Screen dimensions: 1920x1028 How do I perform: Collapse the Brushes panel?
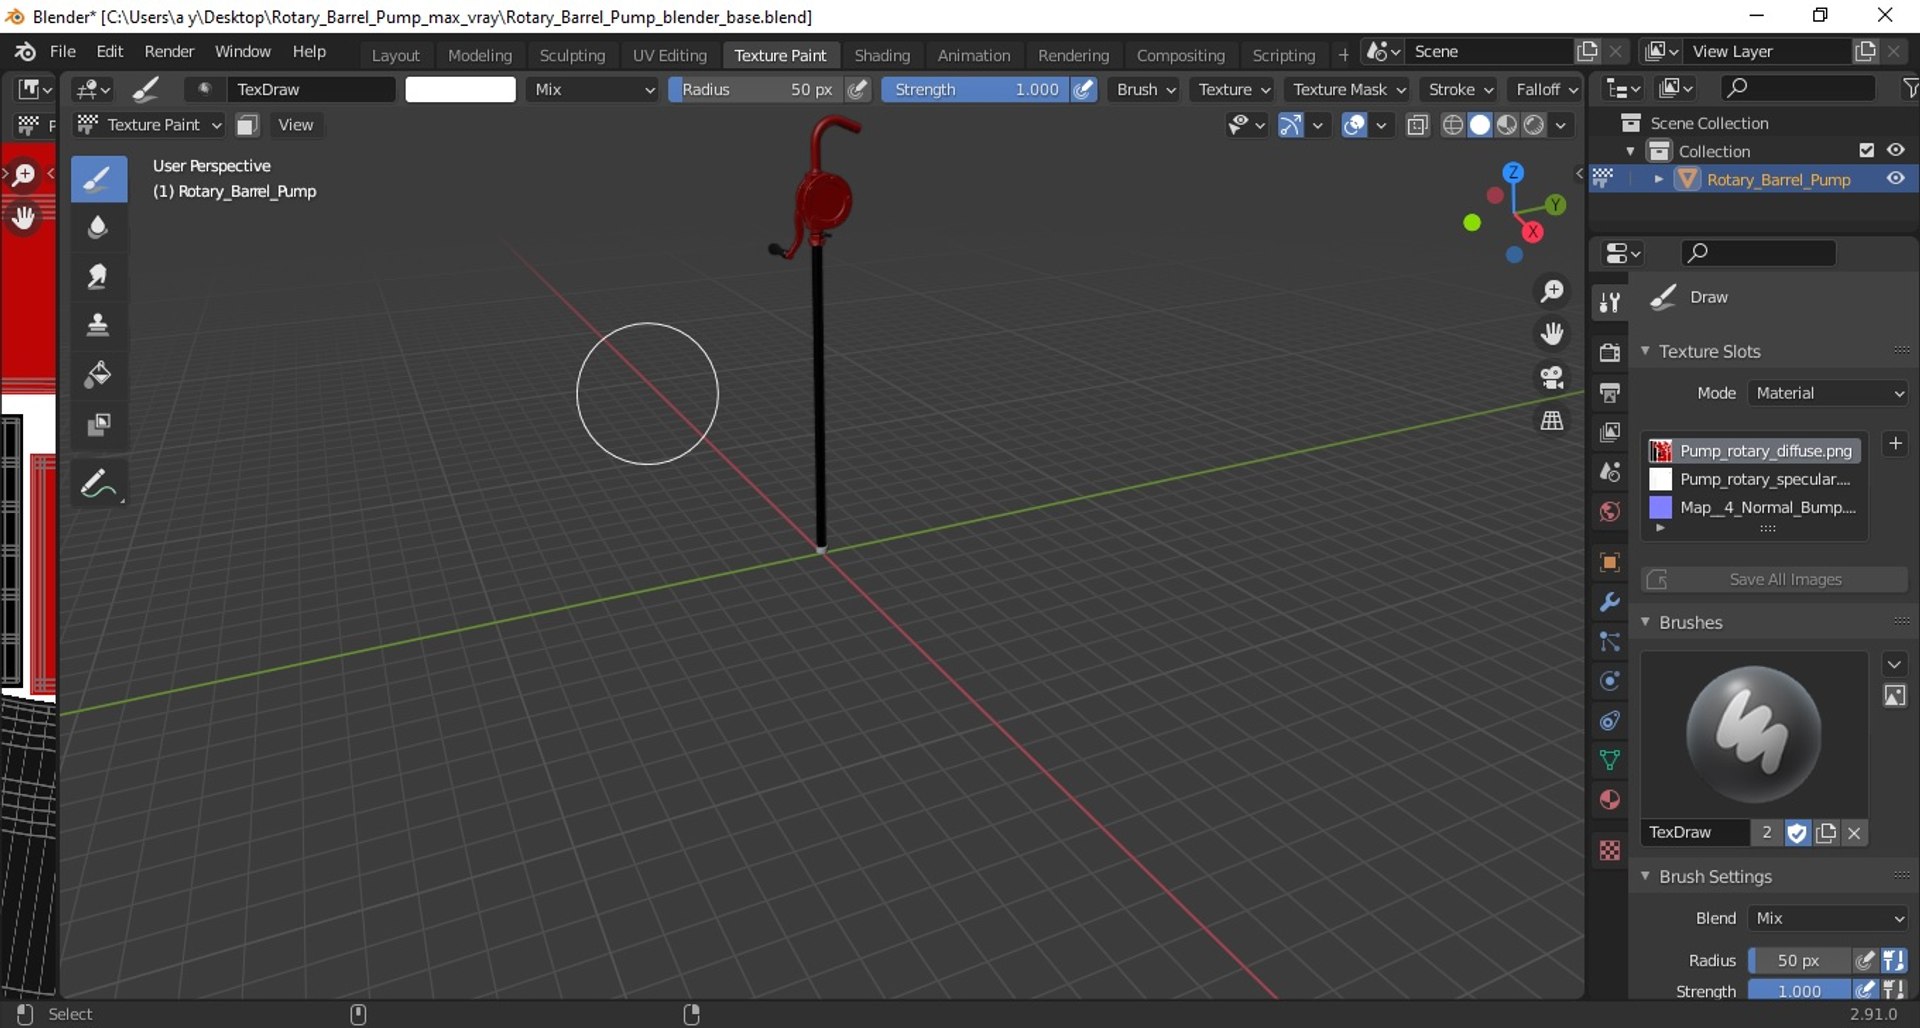1646,622
